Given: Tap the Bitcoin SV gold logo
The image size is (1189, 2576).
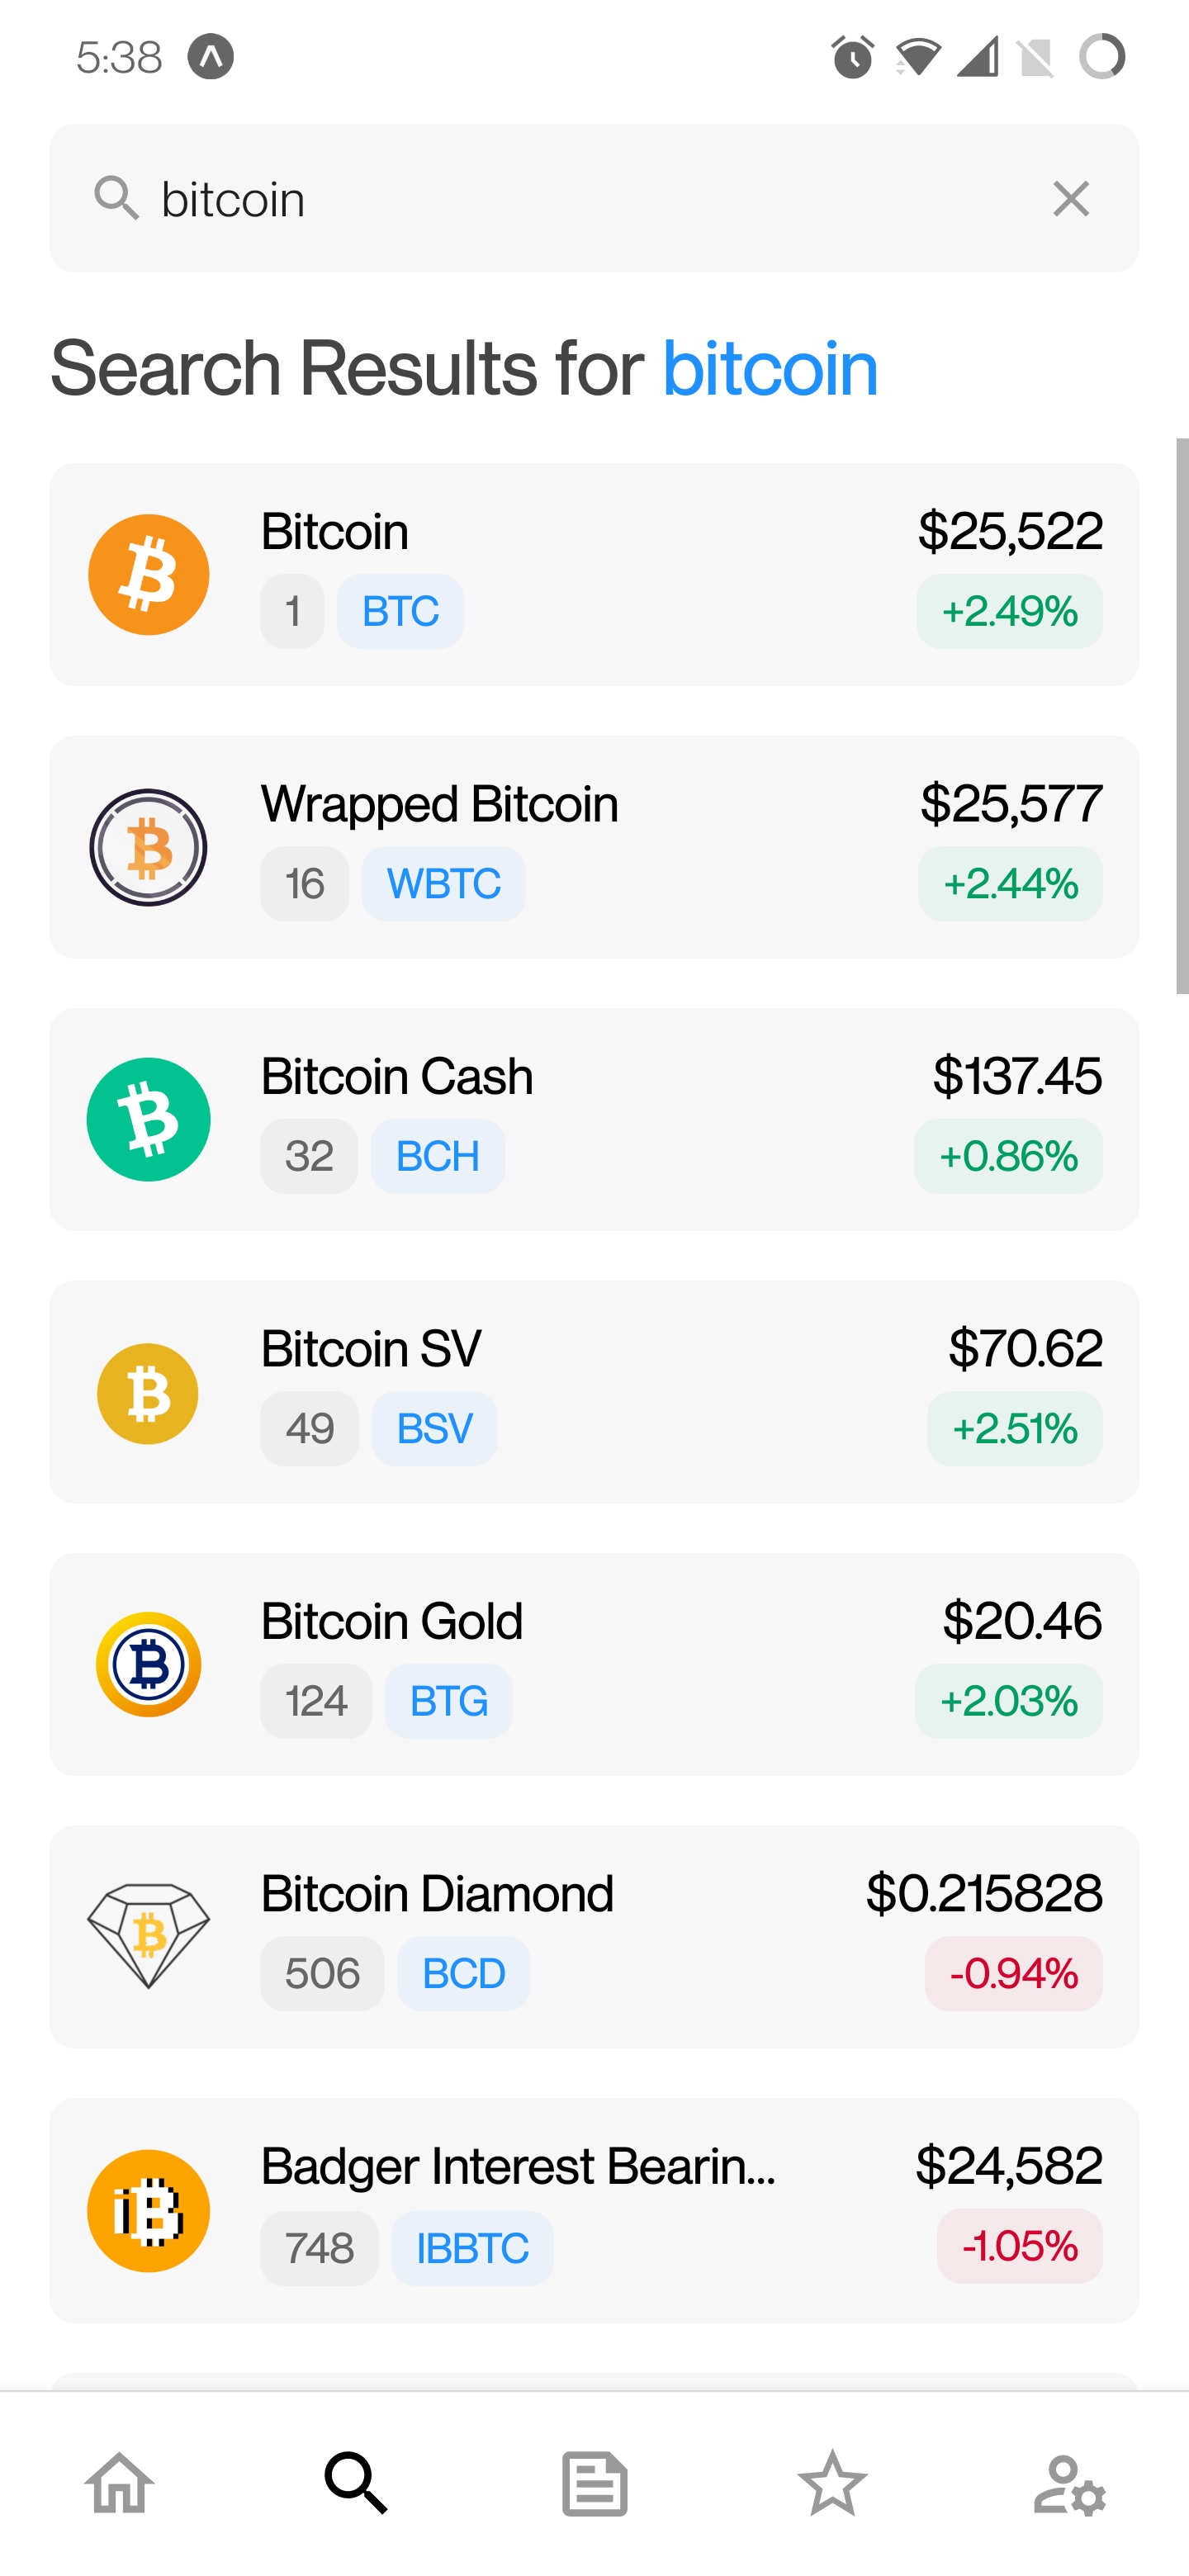Looking at the screenshot, I should click(x=148, y=1392).
